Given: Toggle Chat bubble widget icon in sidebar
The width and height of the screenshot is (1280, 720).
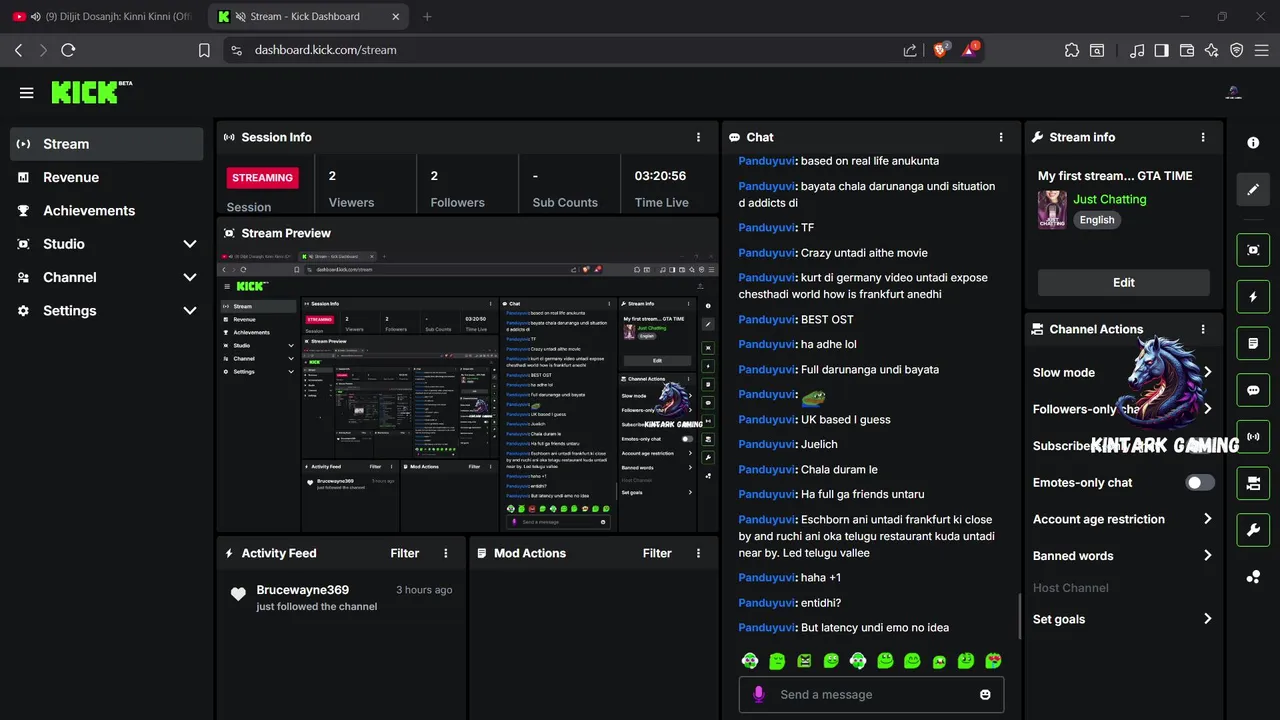Looking at the screenshot, I should click(1253, 390).
